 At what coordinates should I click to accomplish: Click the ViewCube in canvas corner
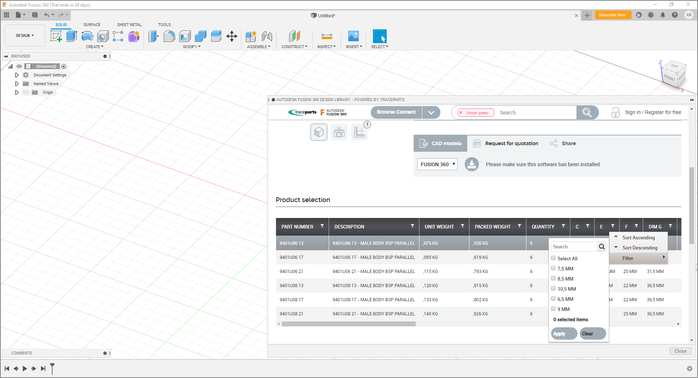tap(672, 74)
